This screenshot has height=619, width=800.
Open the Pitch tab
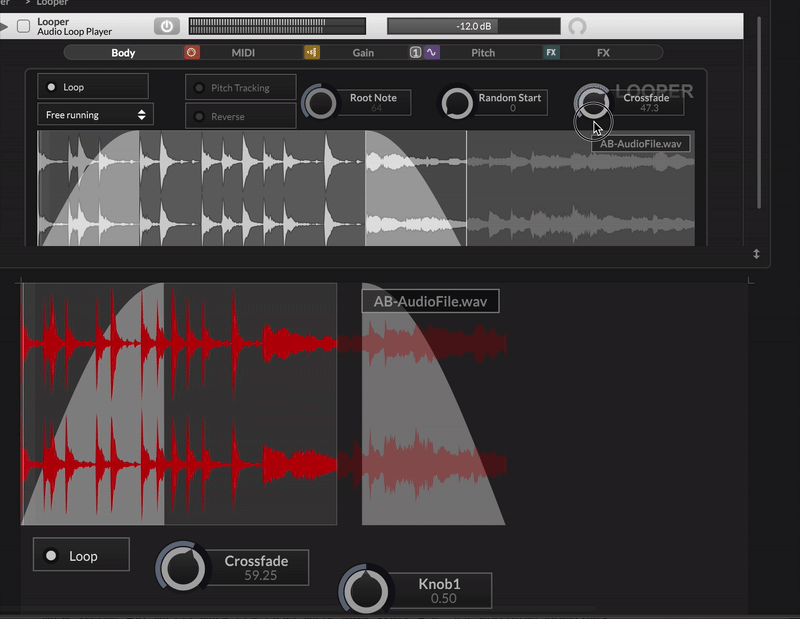483,52
